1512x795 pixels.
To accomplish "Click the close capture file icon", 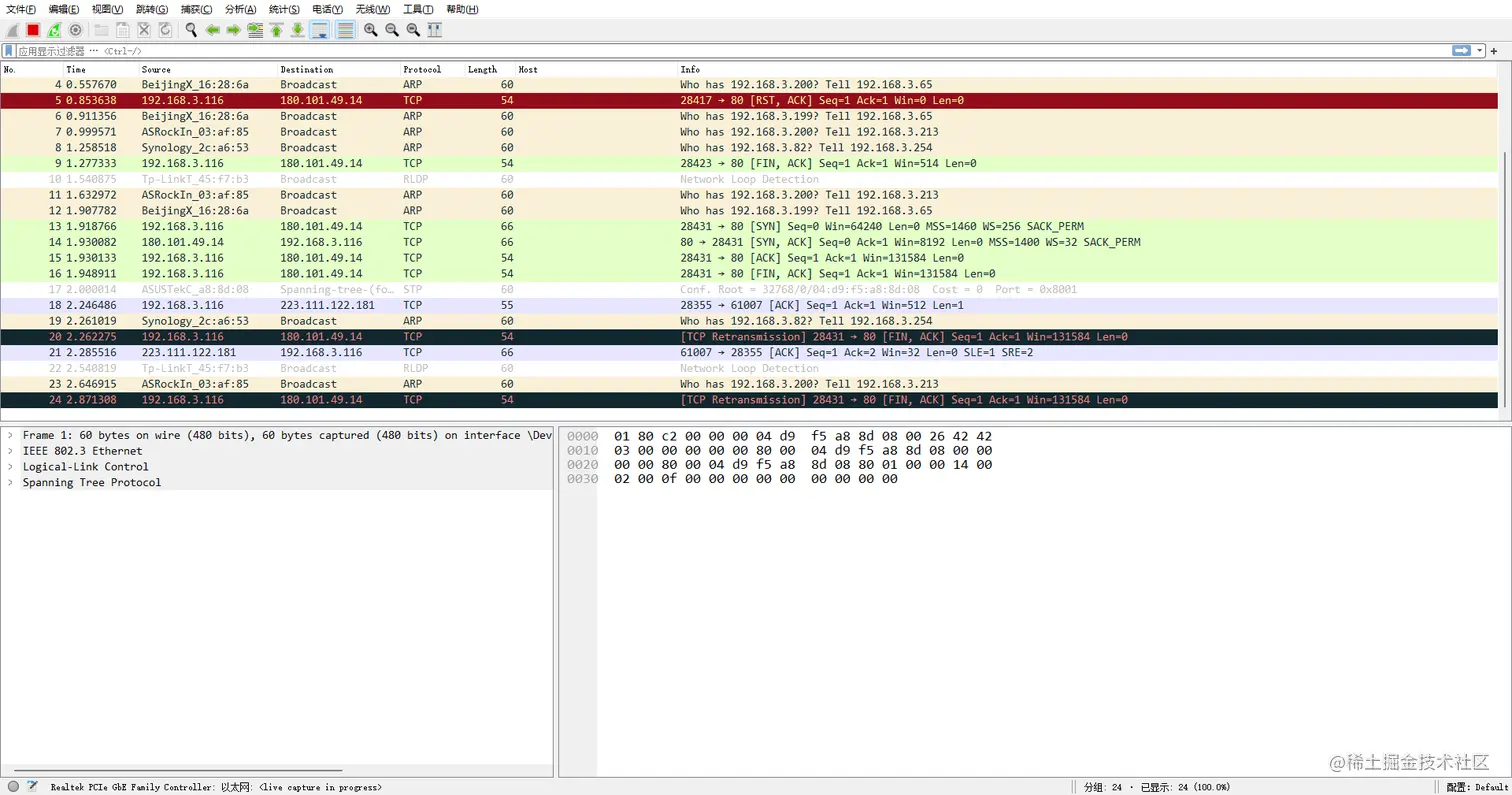I will pos(144,30).
